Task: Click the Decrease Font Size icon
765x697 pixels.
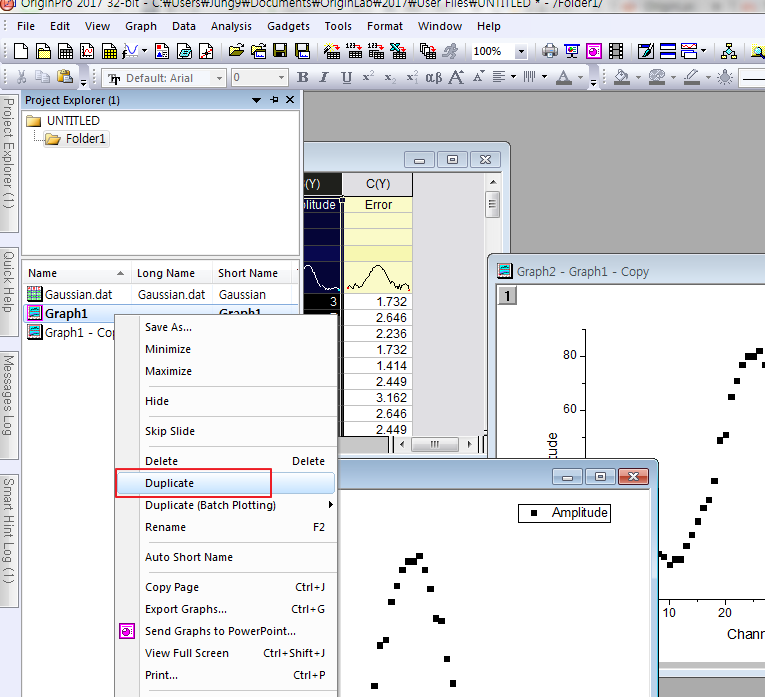Action: coord(478,77)
